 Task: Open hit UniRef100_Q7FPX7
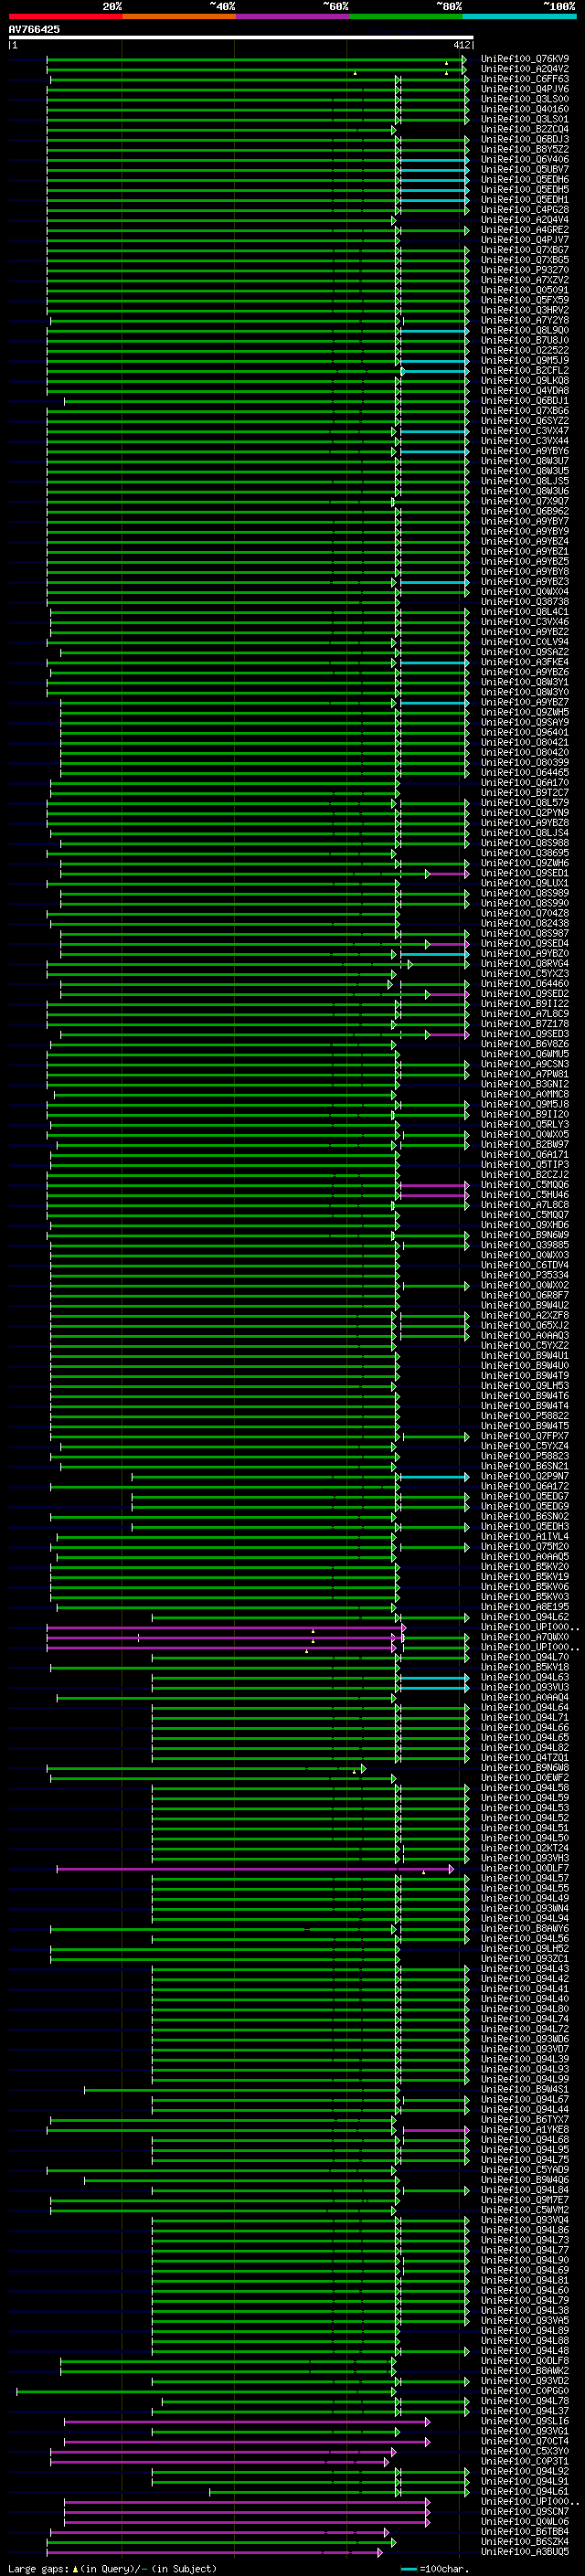click(524, 1435)
